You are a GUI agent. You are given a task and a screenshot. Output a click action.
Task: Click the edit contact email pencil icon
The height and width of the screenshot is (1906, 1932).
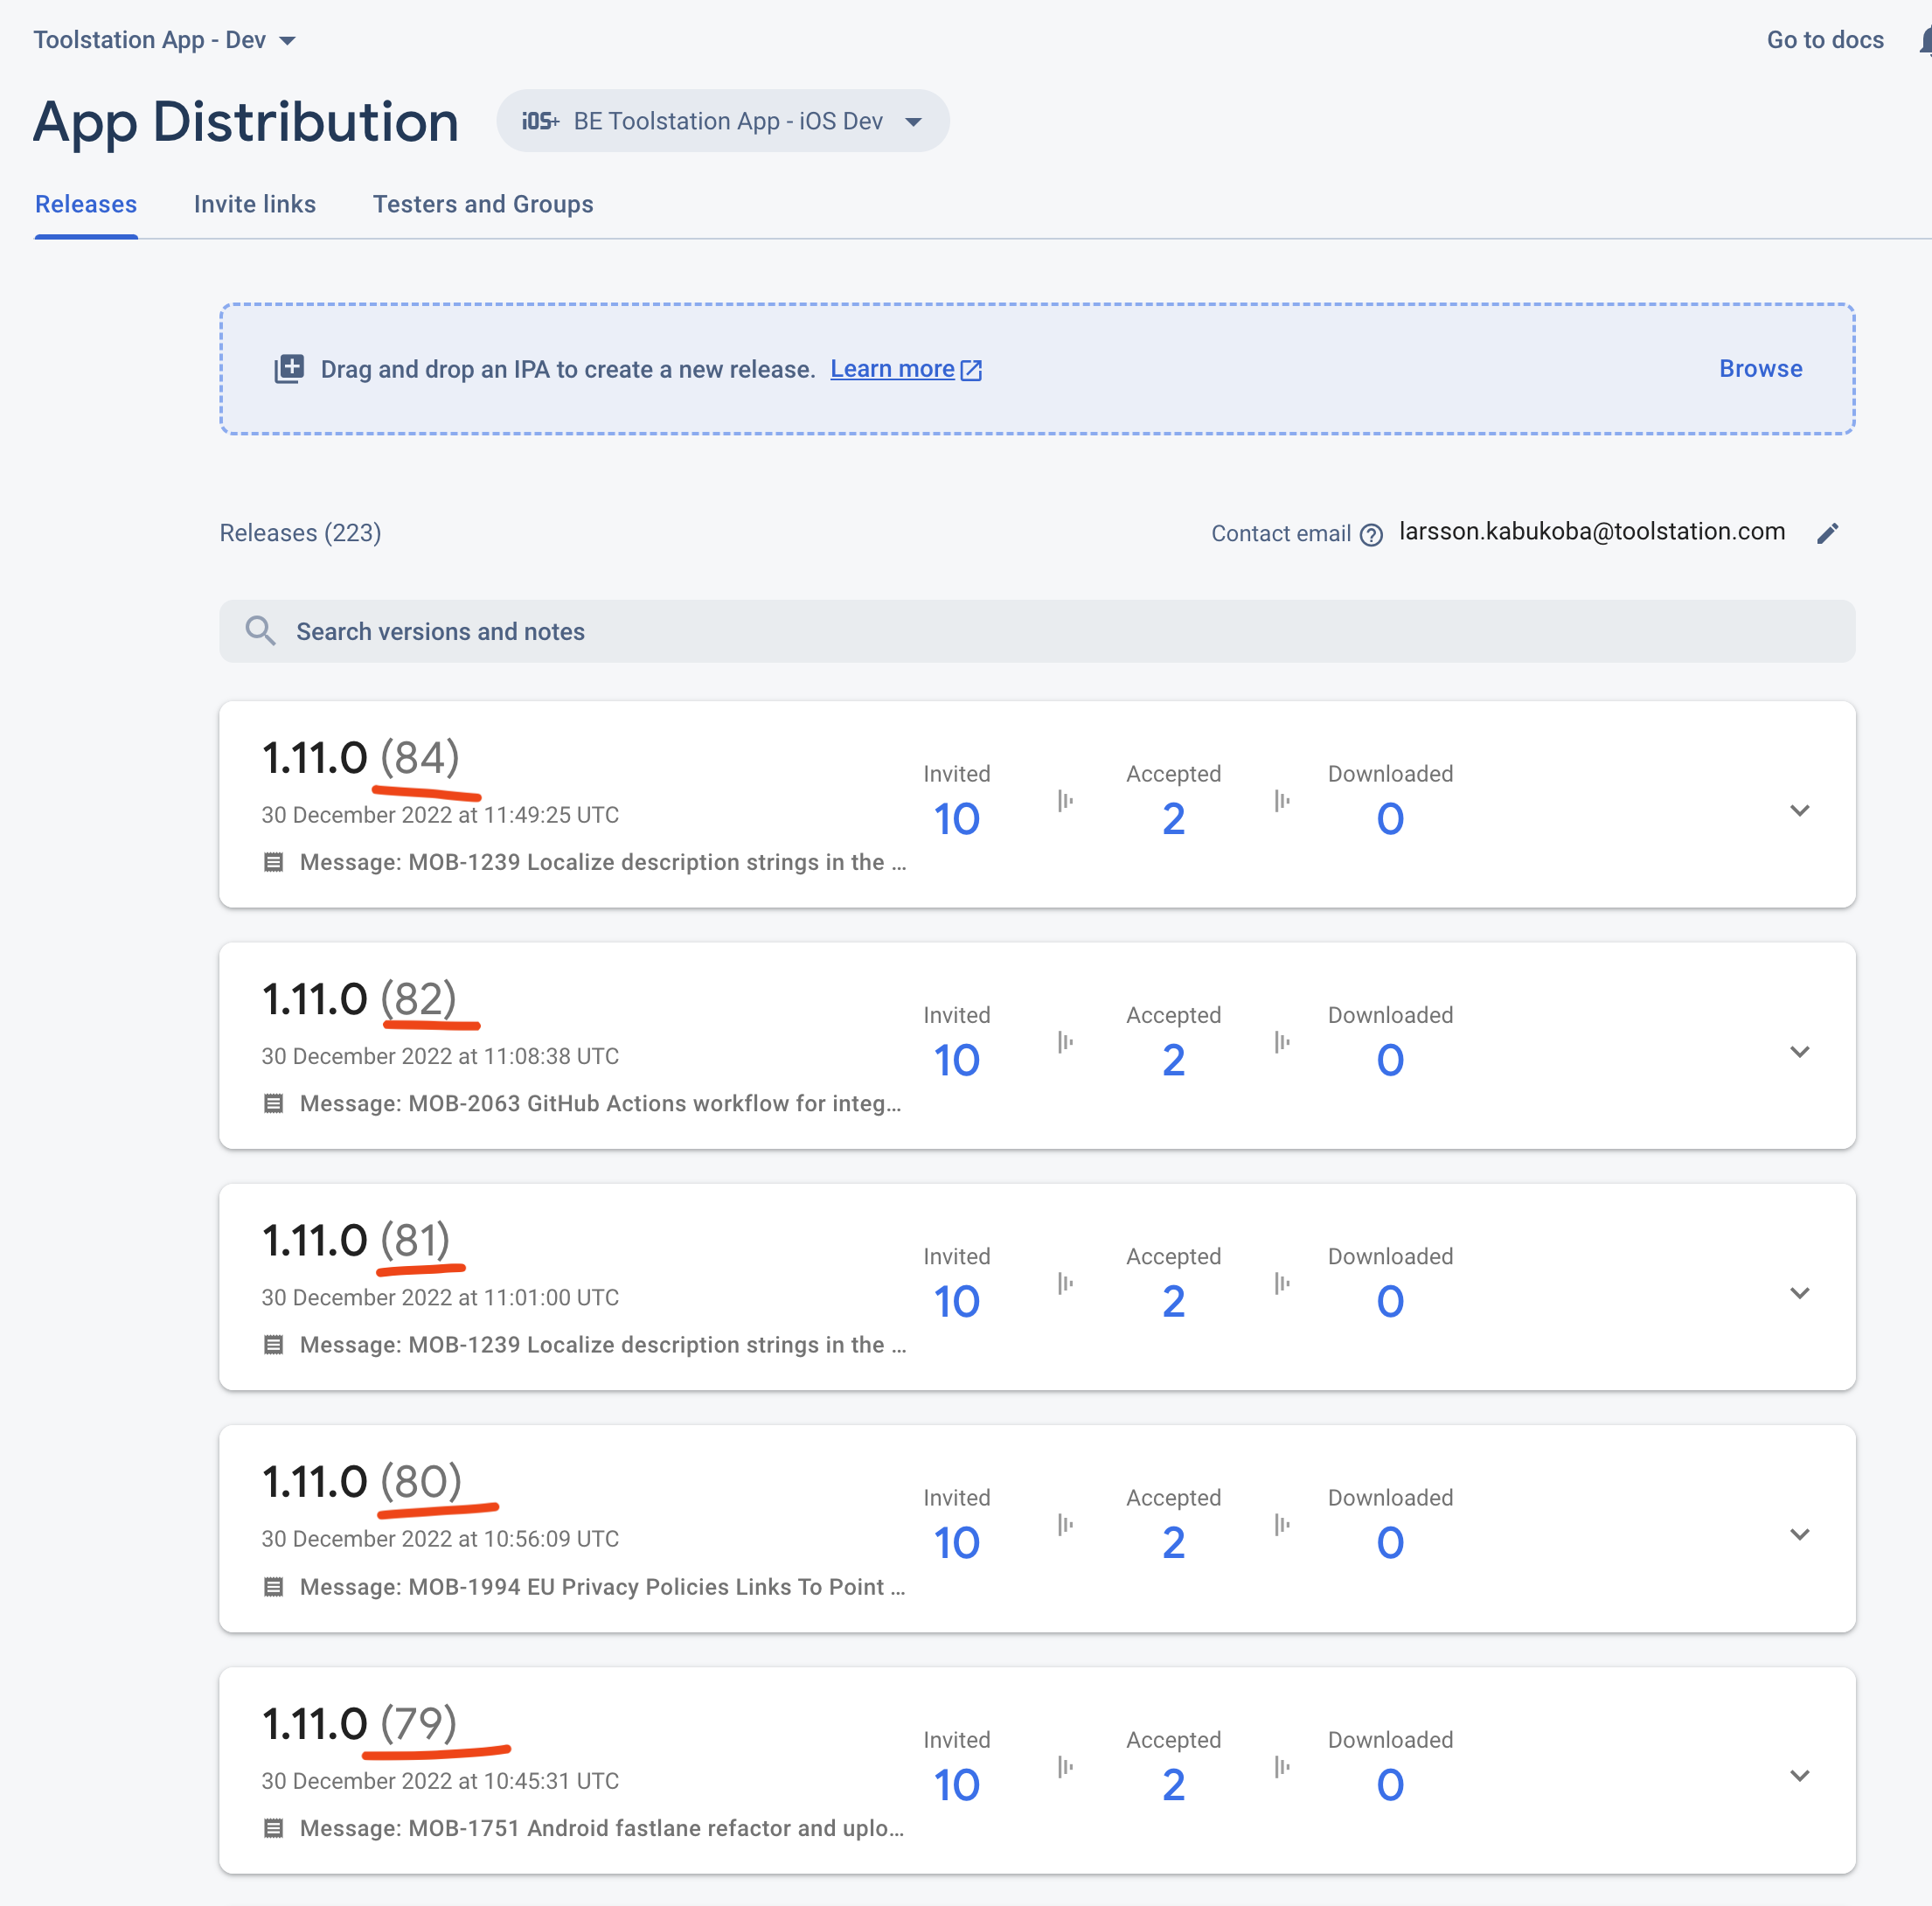(x=1827, y=533)
